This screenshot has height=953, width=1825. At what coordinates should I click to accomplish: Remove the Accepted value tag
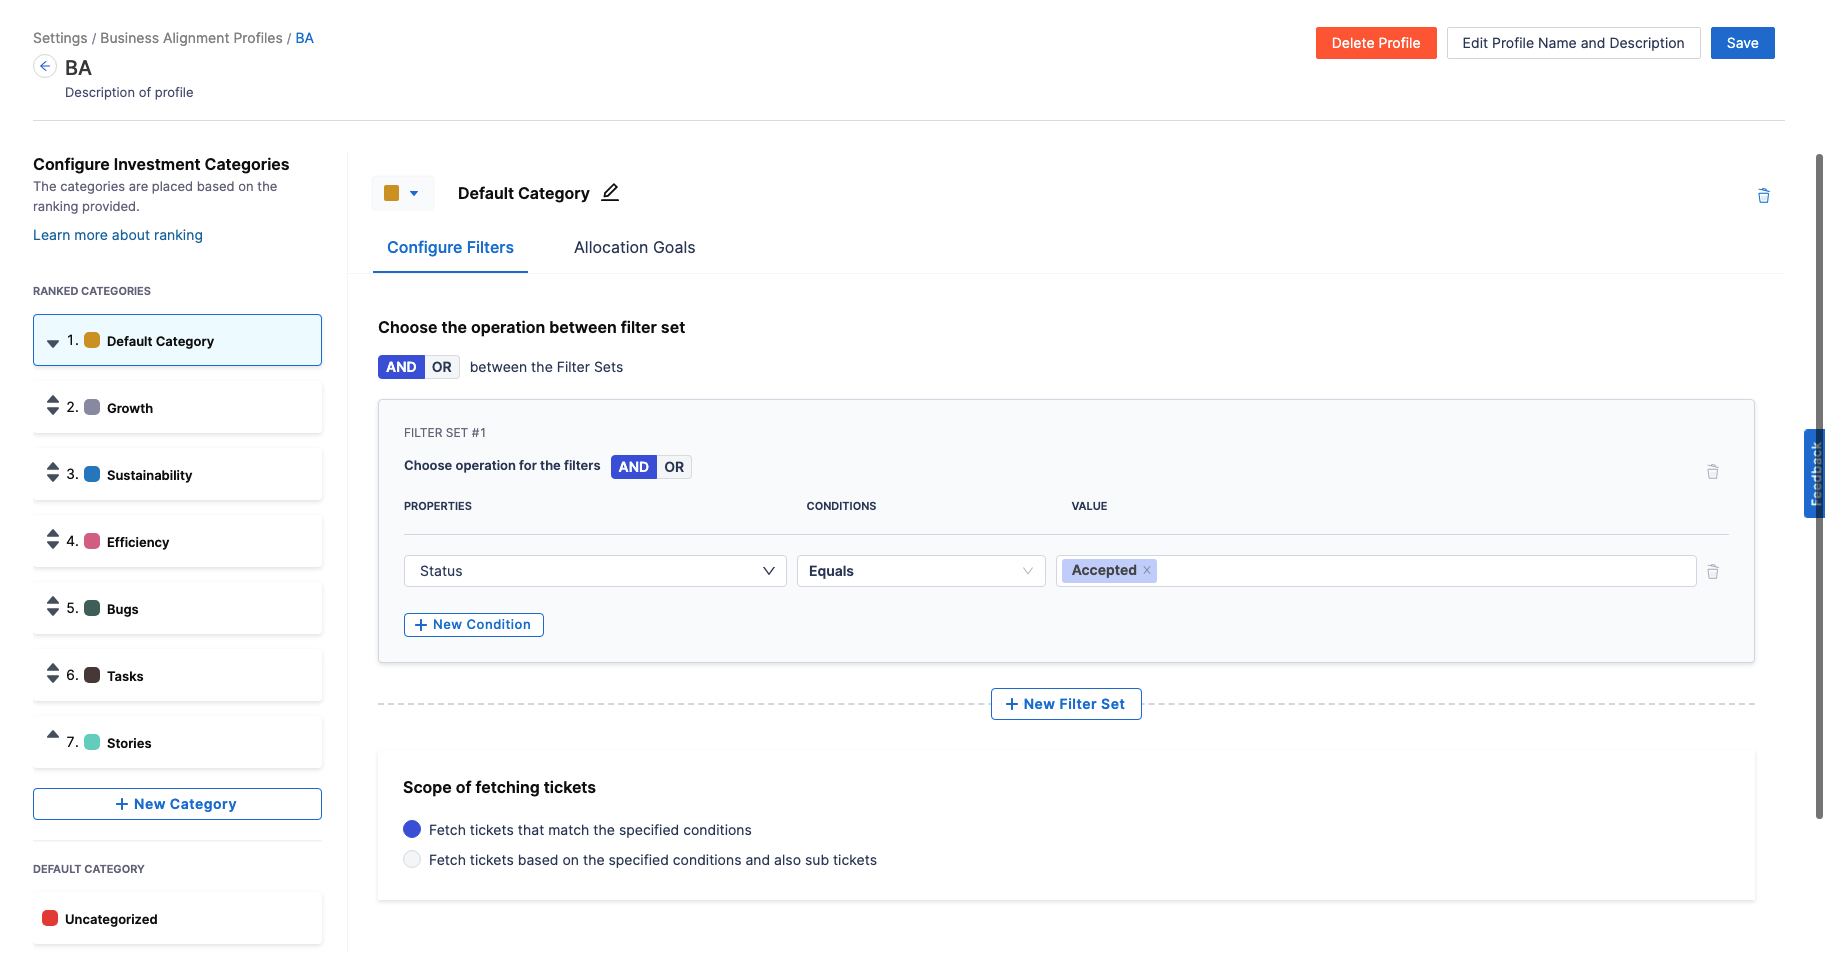(1147, 570)
